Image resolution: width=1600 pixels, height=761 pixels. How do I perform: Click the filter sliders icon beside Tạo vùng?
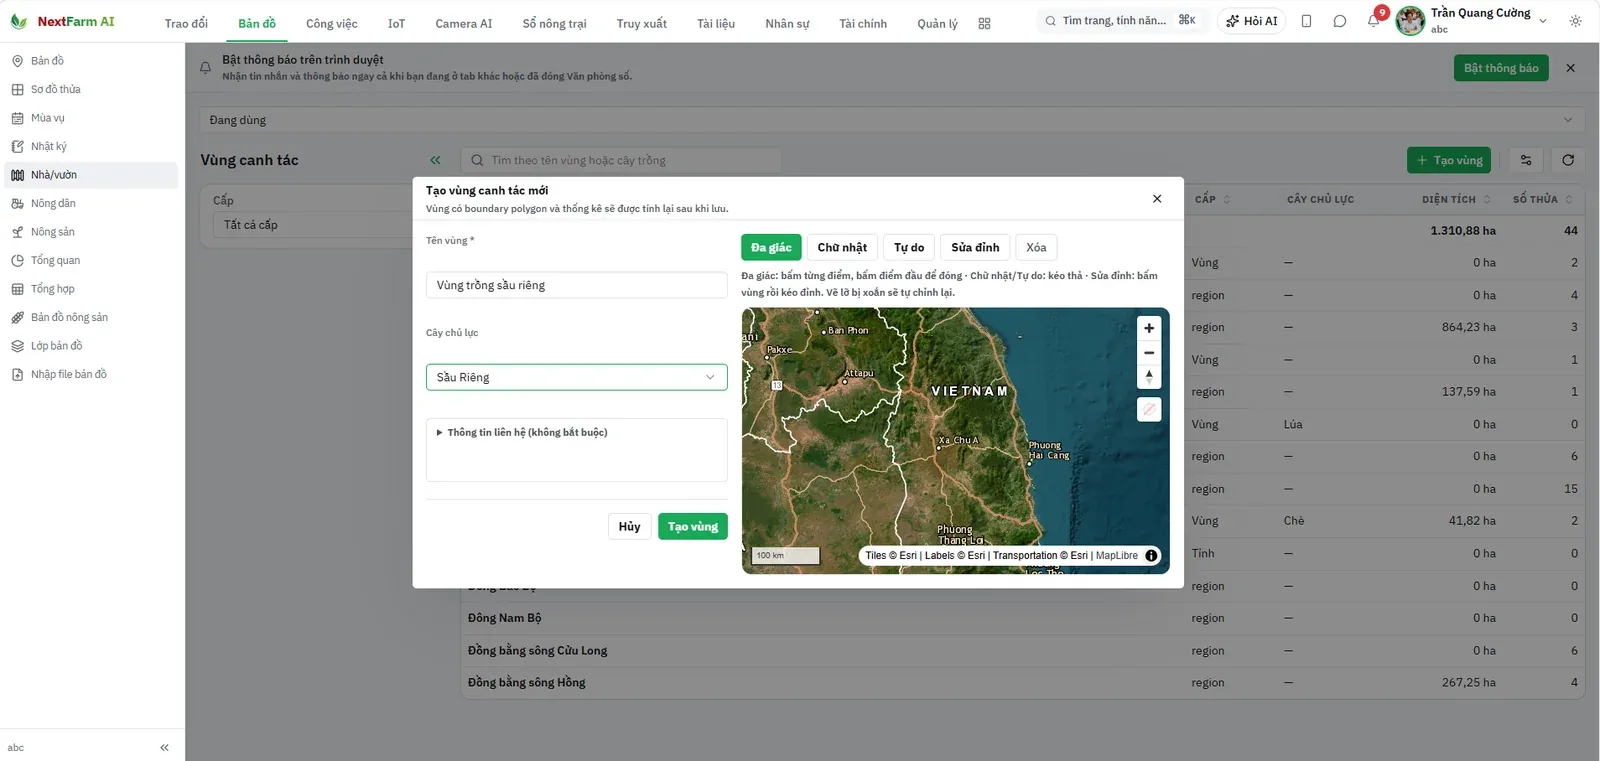point(1526,160)
